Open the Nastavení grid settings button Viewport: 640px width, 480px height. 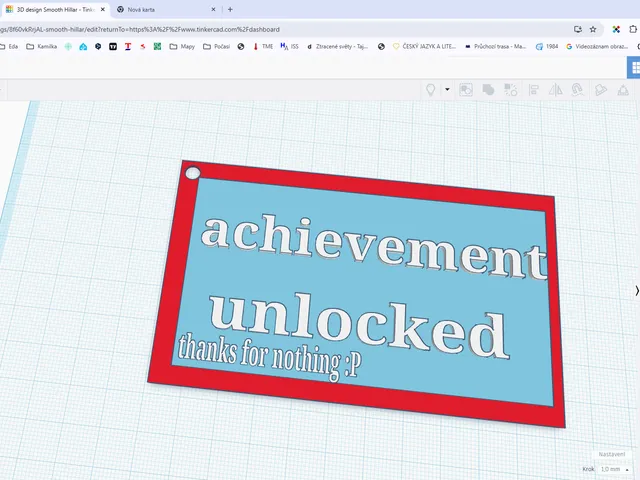pyautogui.click(x=611, y=454)
